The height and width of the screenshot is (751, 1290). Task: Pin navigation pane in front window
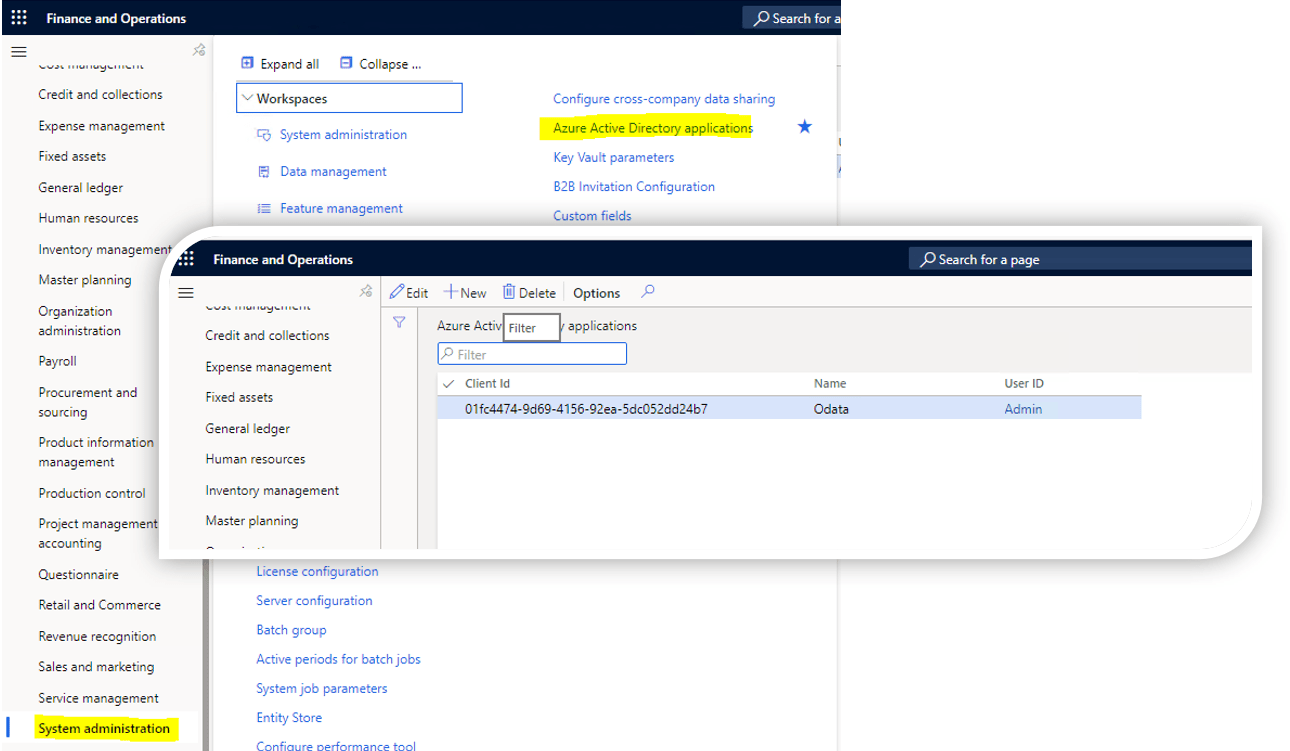tap(366, 291)
